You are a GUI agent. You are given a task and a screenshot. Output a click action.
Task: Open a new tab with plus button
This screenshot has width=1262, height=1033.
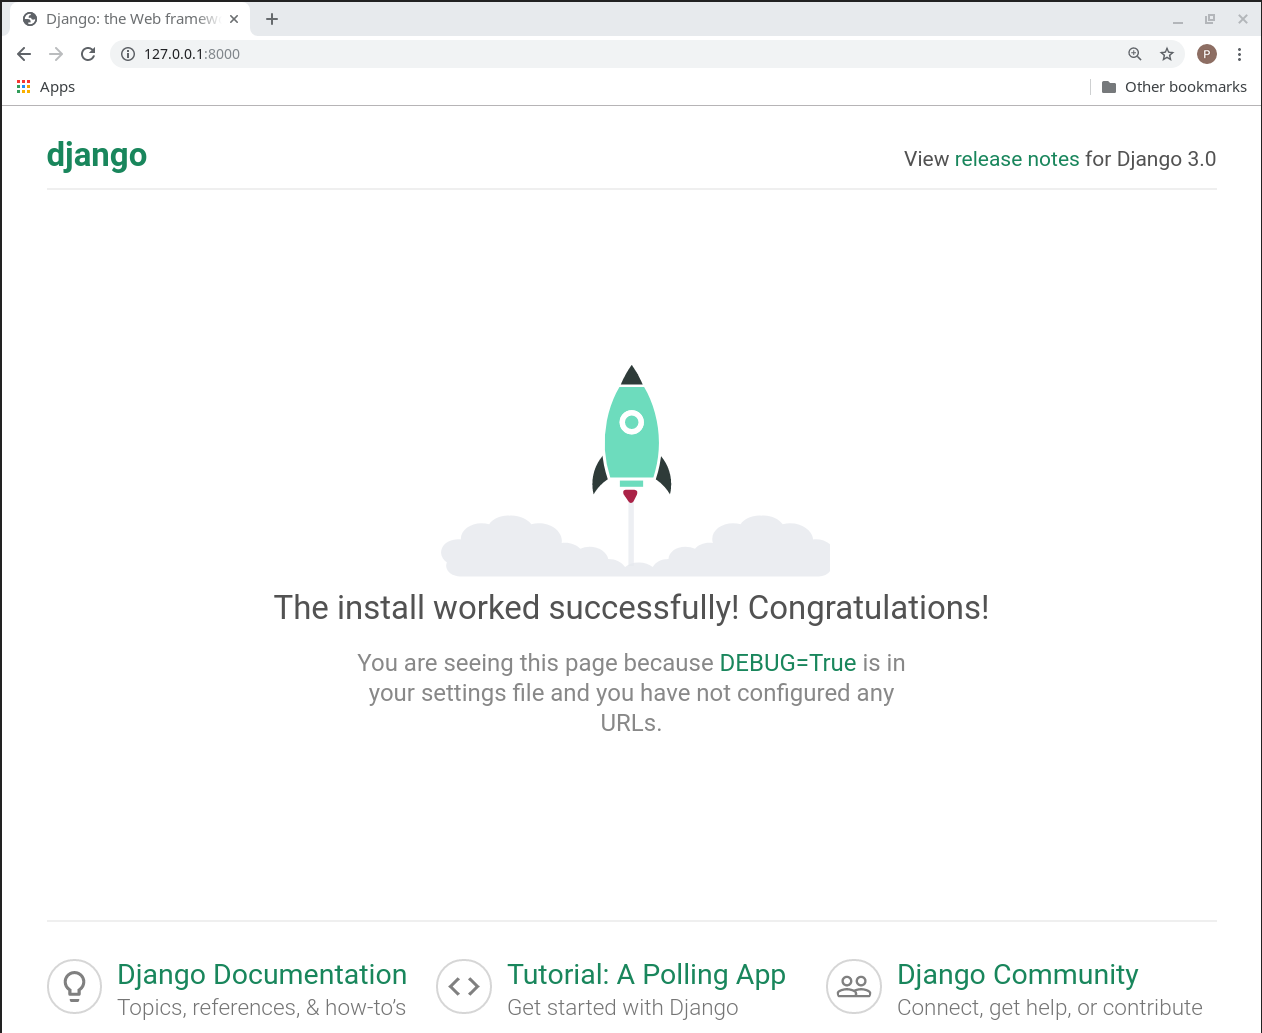tap(272, 19)
